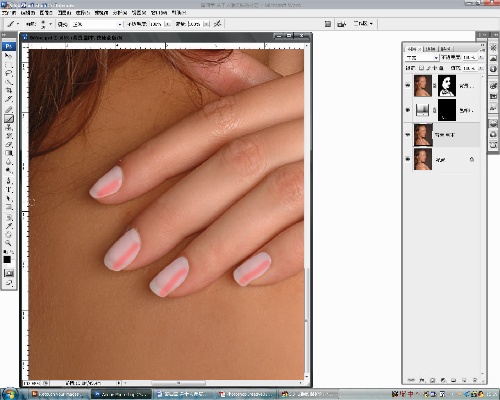The height and width of the screenshot is (400, 500).
Task: Select the Notes tool
Action: click(x=8, y=218)
